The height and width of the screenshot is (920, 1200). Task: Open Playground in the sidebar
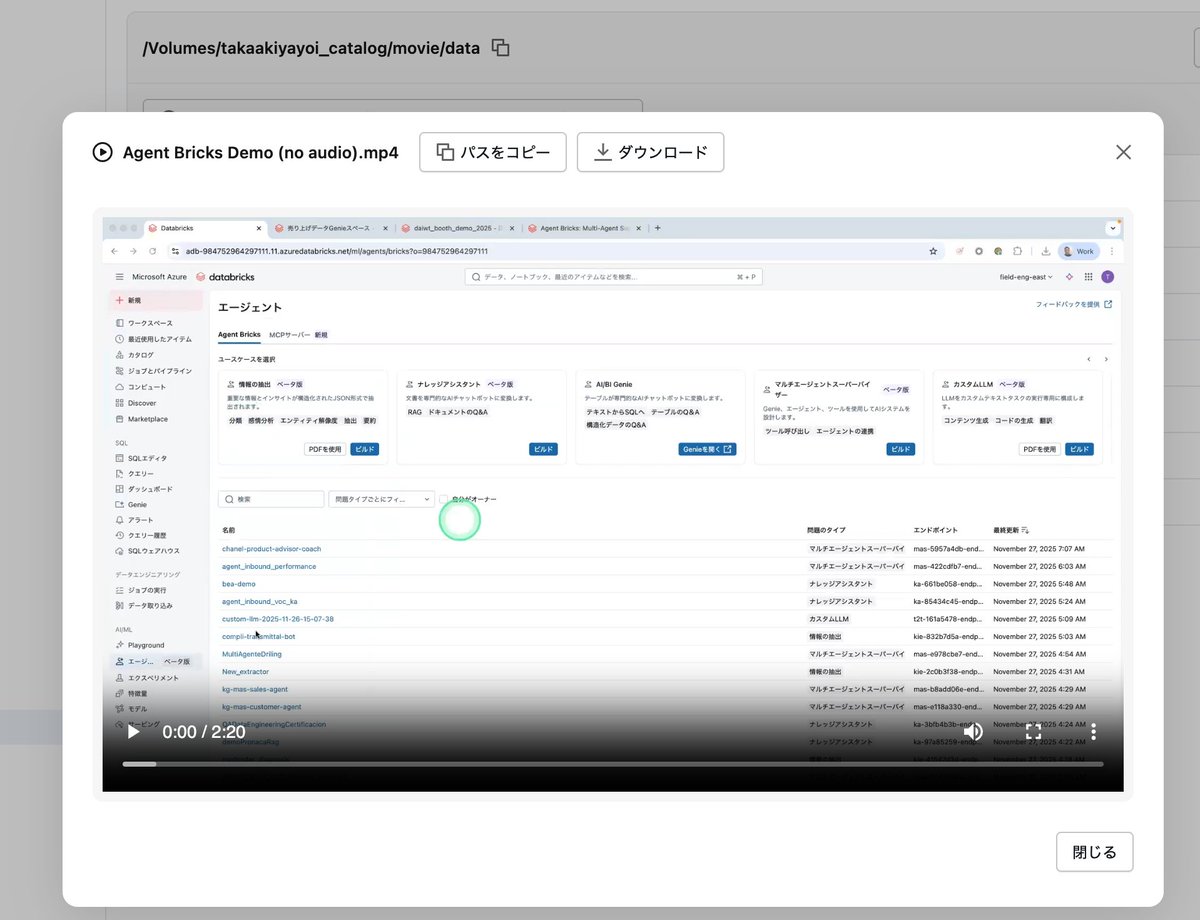point(140,645)
